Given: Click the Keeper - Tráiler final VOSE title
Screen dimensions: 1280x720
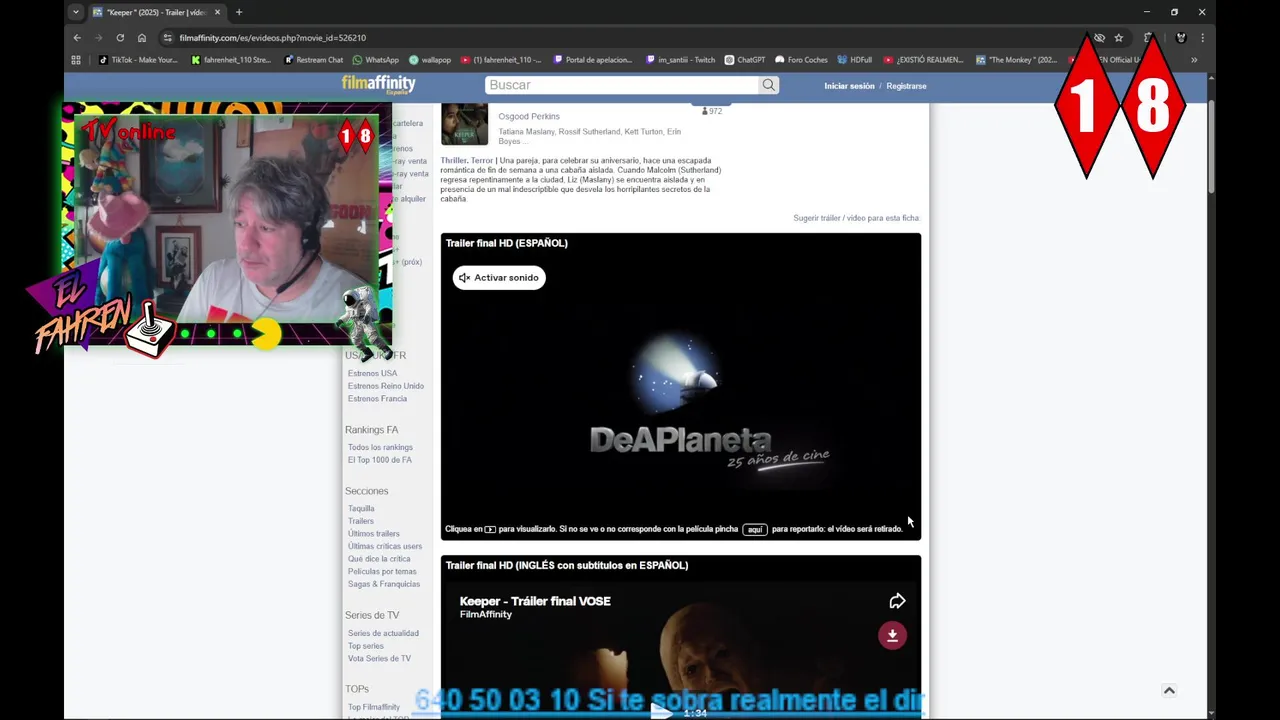Looking at the screenshot, I should pyautogui.click(x=535, y=601).
